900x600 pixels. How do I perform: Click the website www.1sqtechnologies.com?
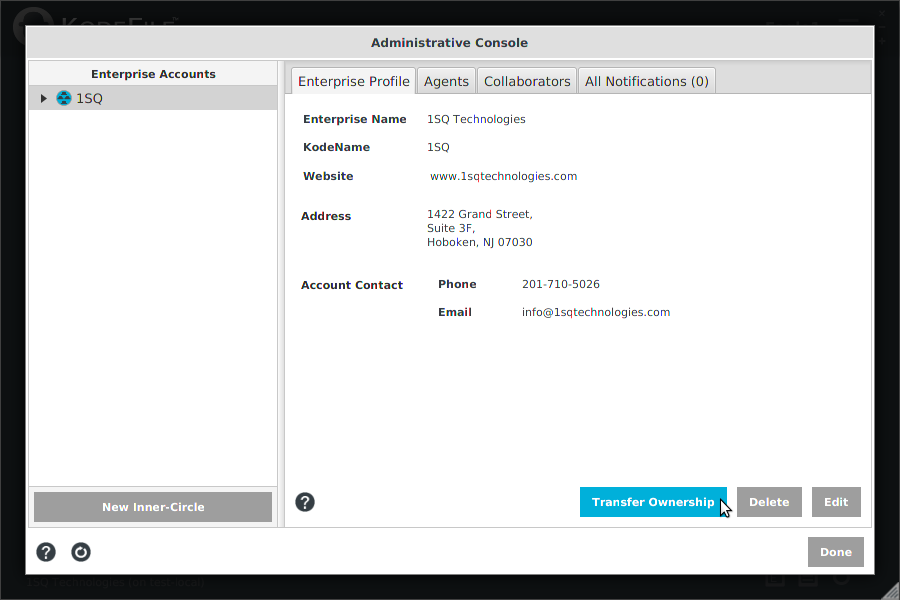point(503,176)
